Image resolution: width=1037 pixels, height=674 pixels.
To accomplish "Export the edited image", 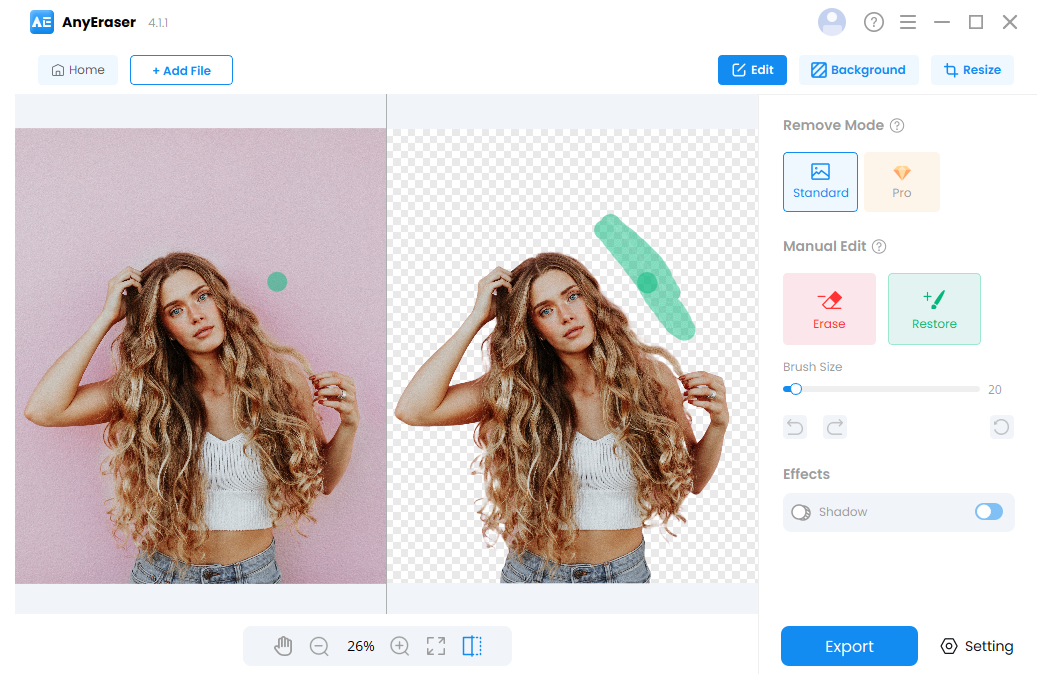I will pyautogui.click(x=849, y=646).
